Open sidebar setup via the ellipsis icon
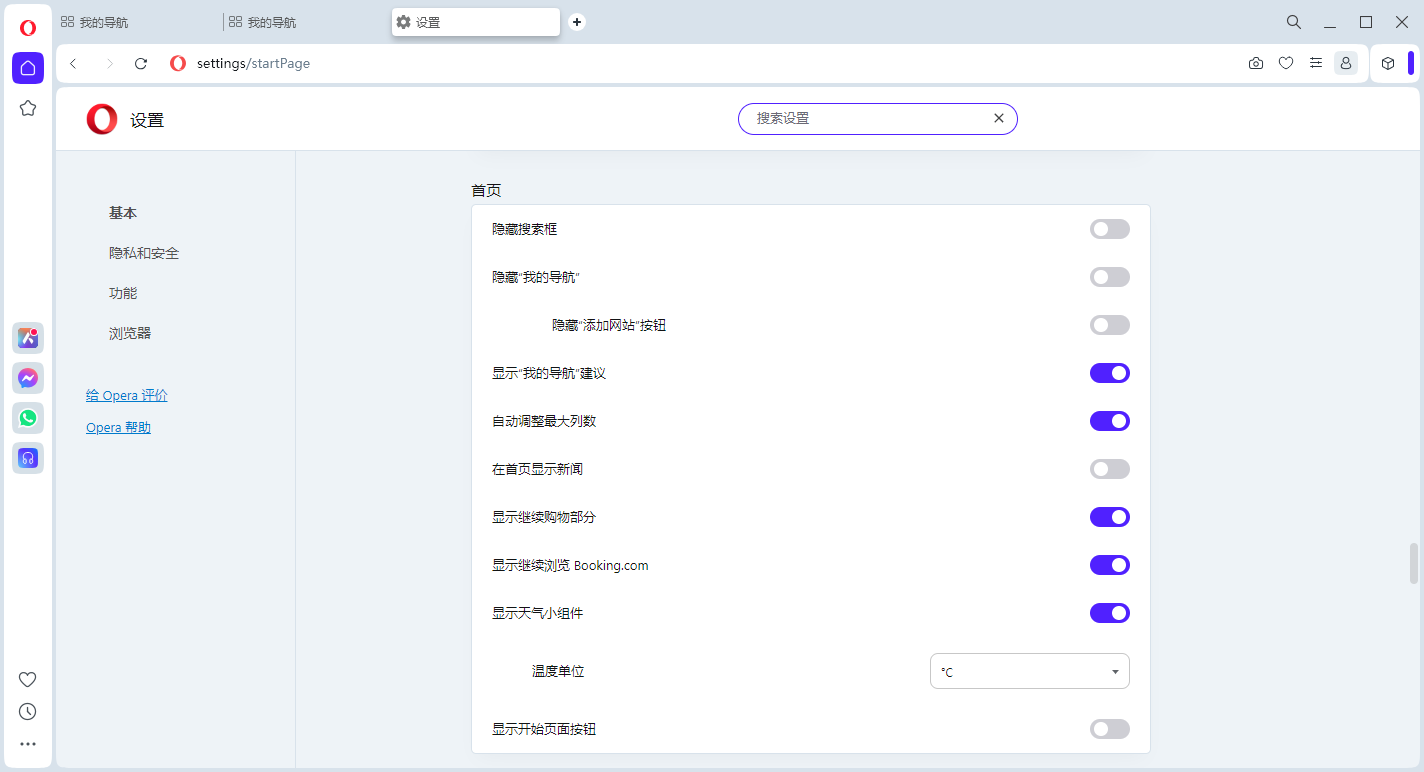The width and height of the screenshot is (1424, 772). click(x=27, y=743)
